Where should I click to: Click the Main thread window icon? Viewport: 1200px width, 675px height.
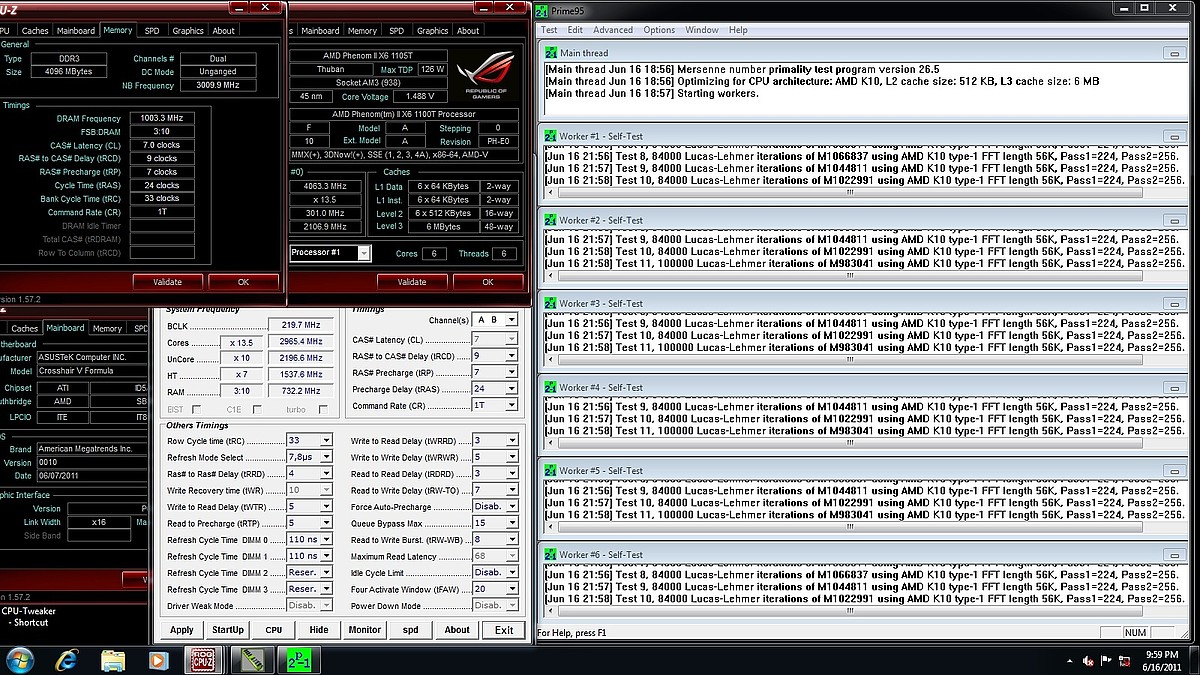550,53
